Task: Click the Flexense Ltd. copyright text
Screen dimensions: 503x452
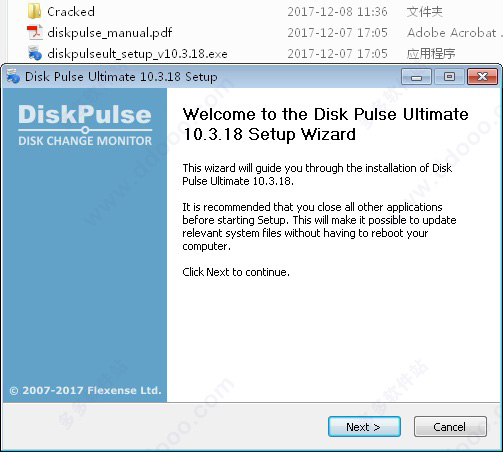Action: (85, 390)
